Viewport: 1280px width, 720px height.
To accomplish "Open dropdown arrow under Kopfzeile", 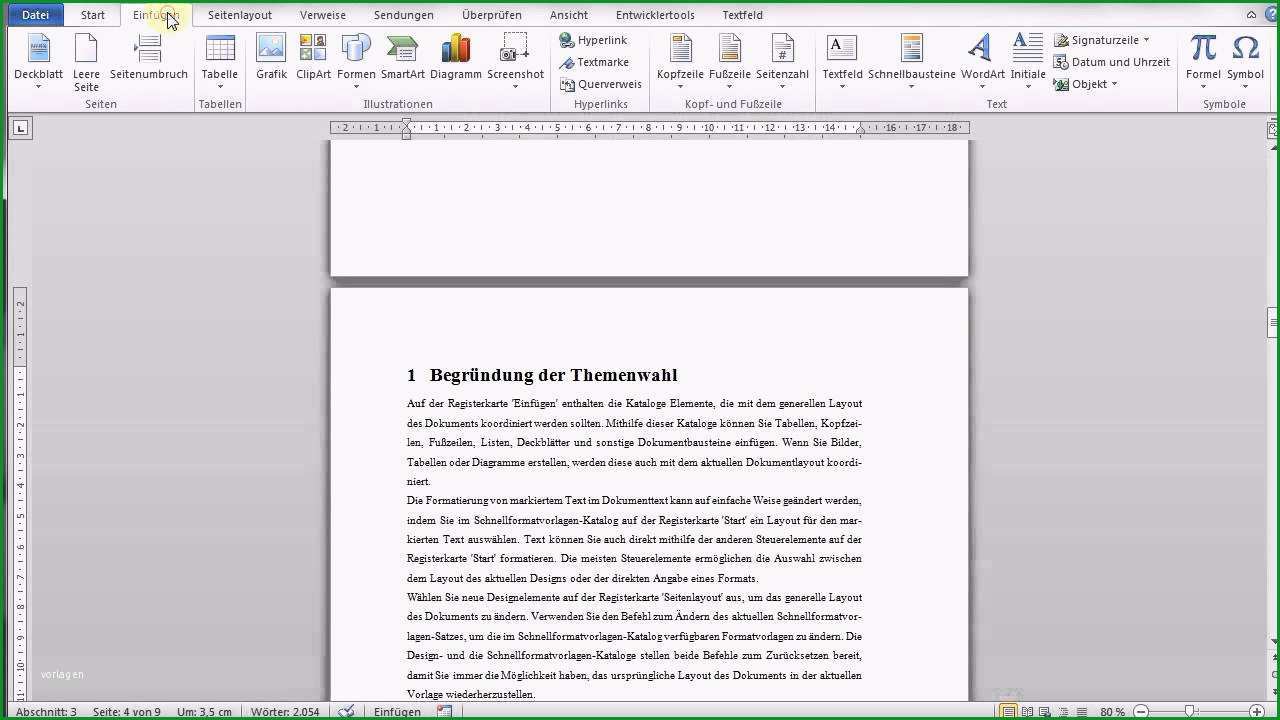I will 680,87.
